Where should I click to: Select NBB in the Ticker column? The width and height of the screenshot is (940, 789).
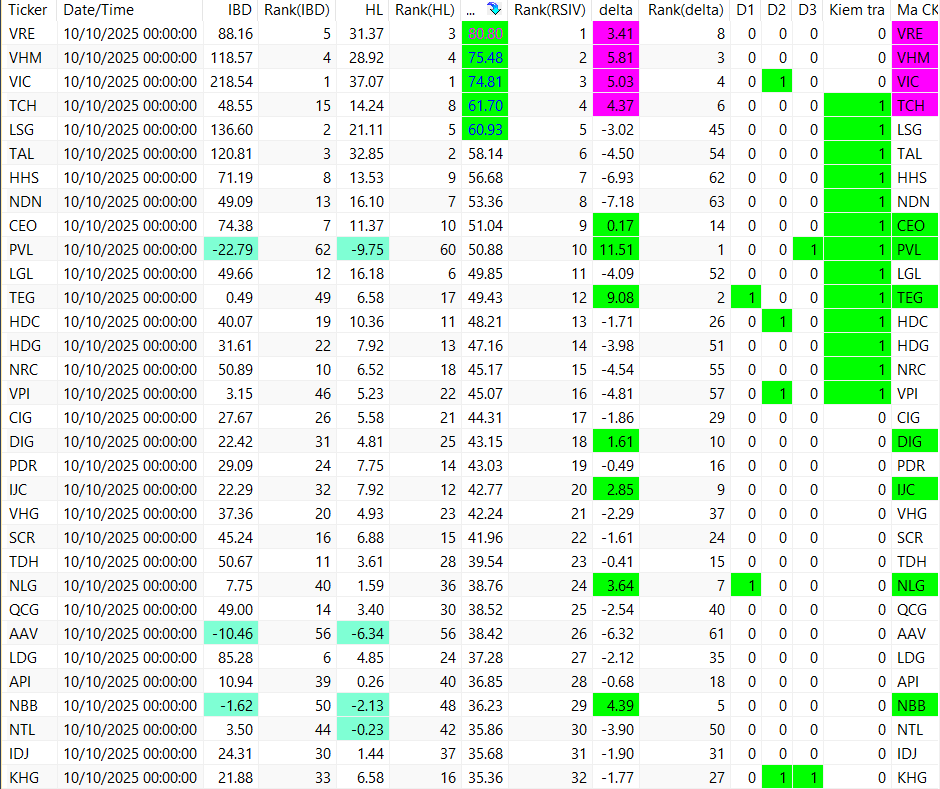point(23,706)
